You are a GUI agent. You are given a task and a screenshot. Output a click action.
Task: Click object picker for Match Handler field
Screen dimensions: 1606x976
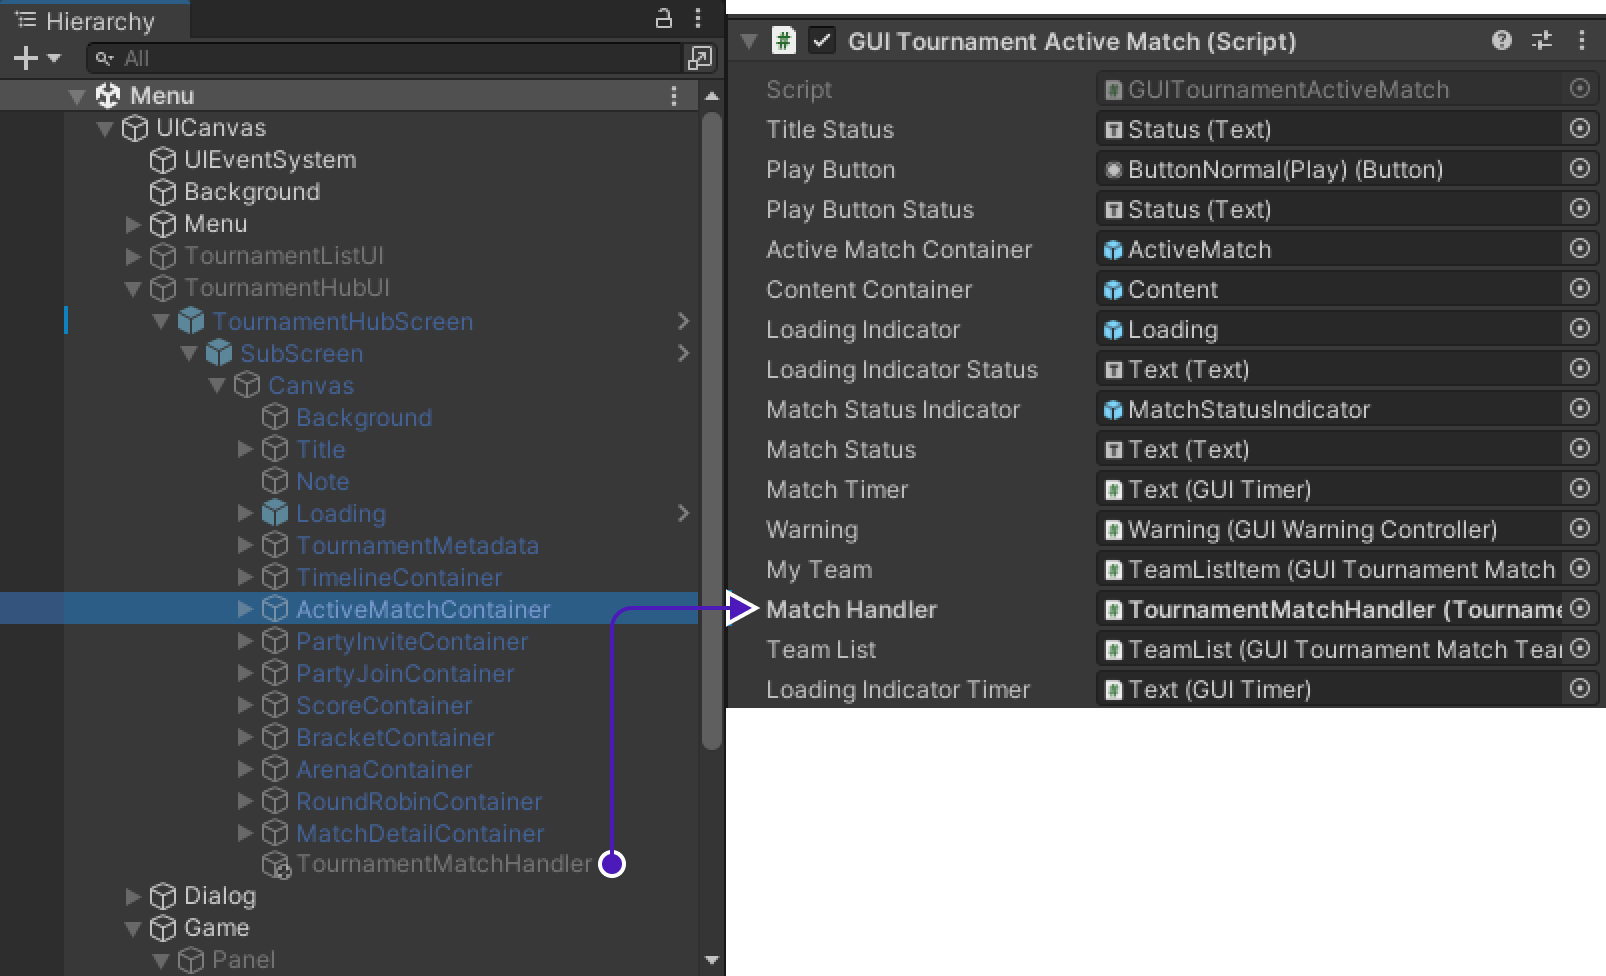coord(1580,609)
